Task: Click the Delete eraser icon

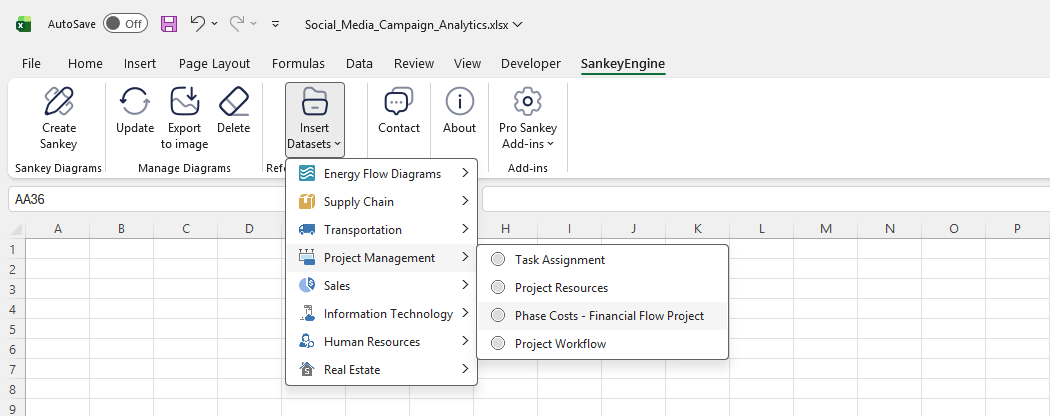Action: (x=234, y=102)
